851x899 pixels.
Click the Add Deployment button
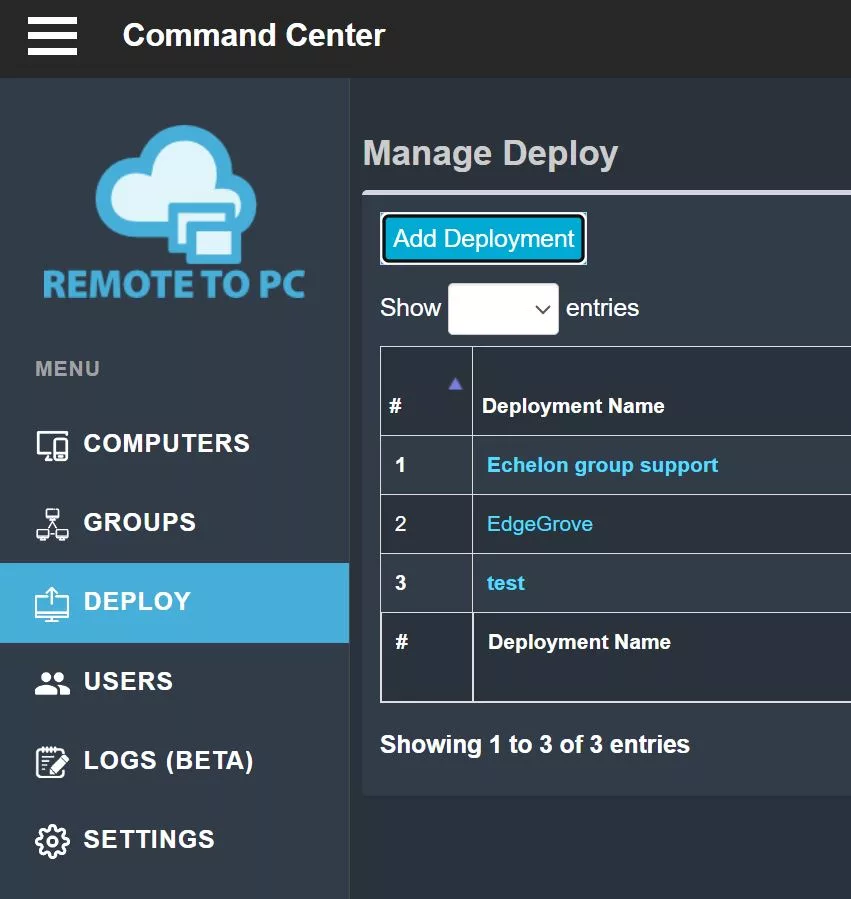pos(483,239)
